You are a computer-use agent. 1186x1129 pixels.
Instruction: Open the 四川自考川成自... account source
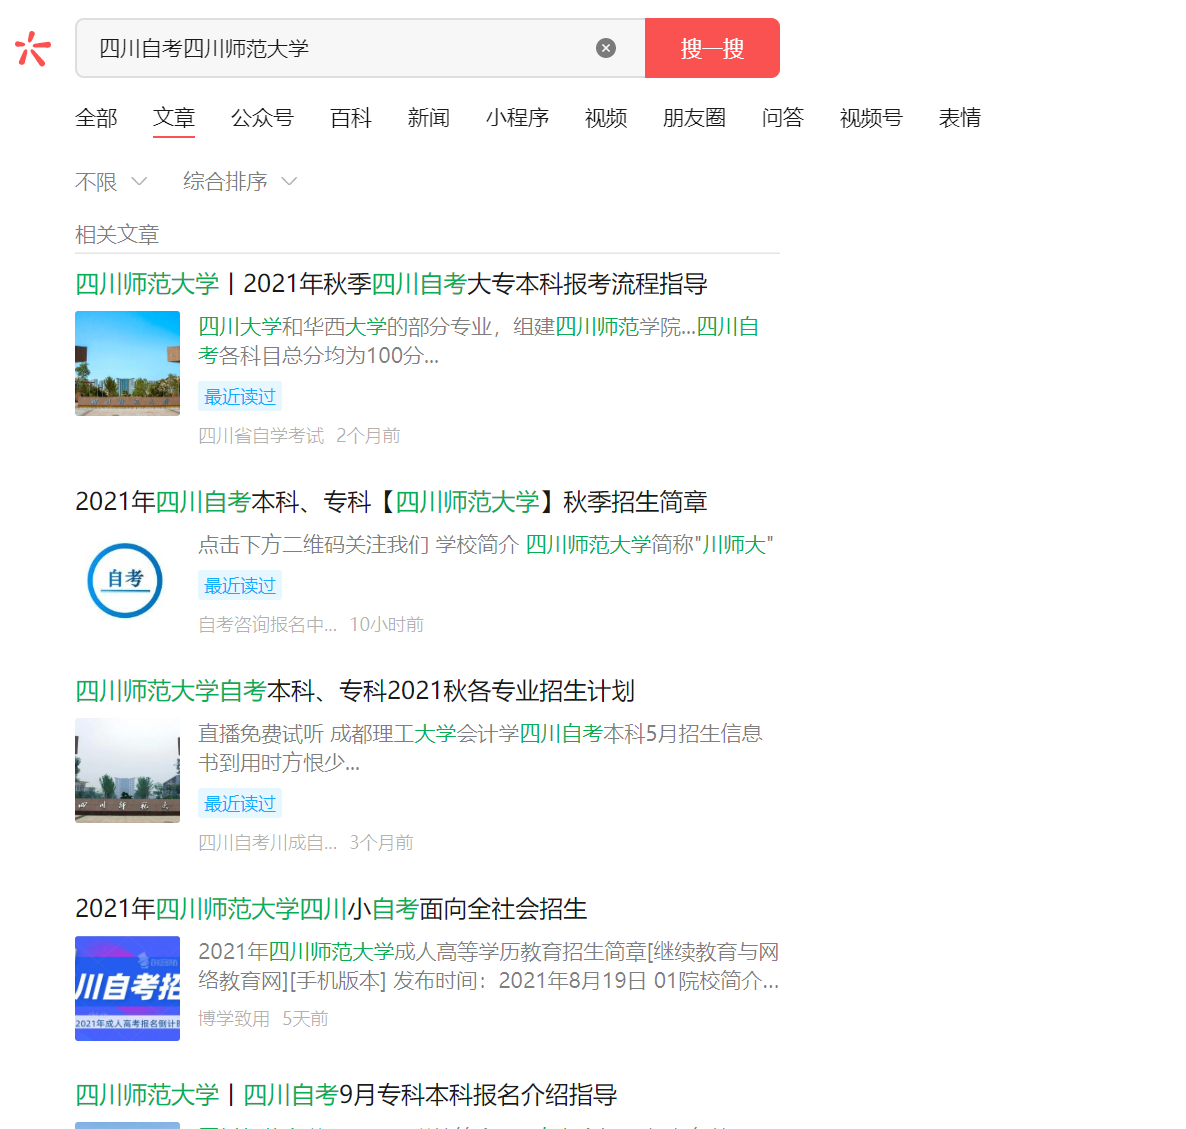coord(268,842)
